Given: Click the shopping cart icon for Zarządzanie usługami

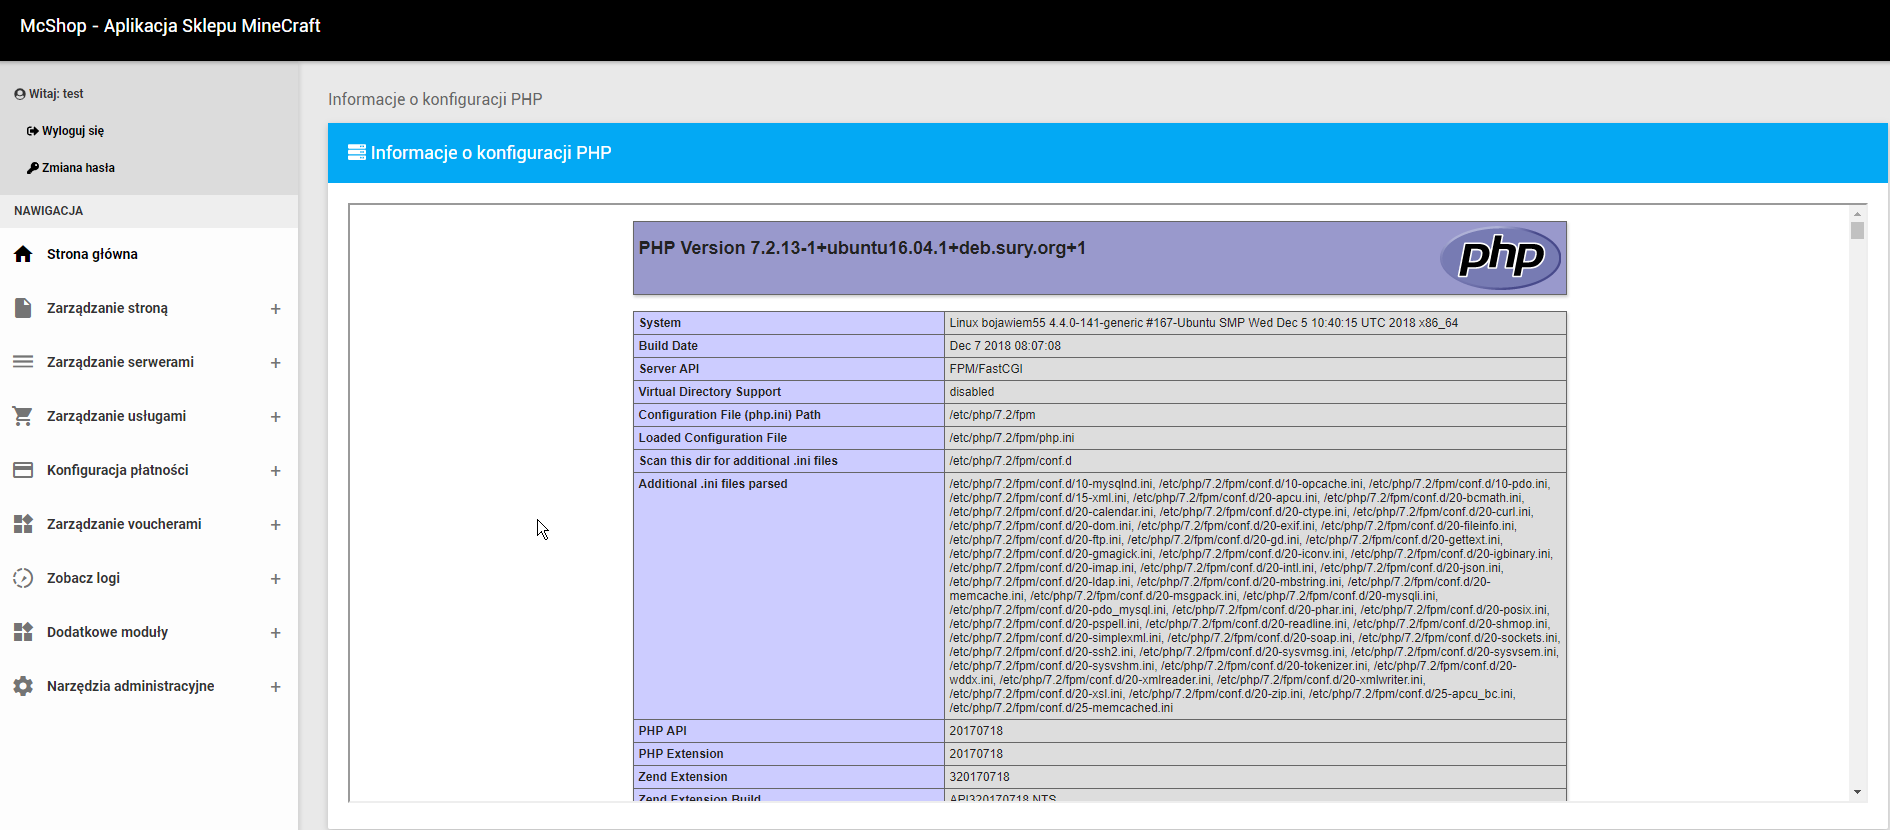Looking at the screenshot, I should pyautogui.click(x=23, y=416).
